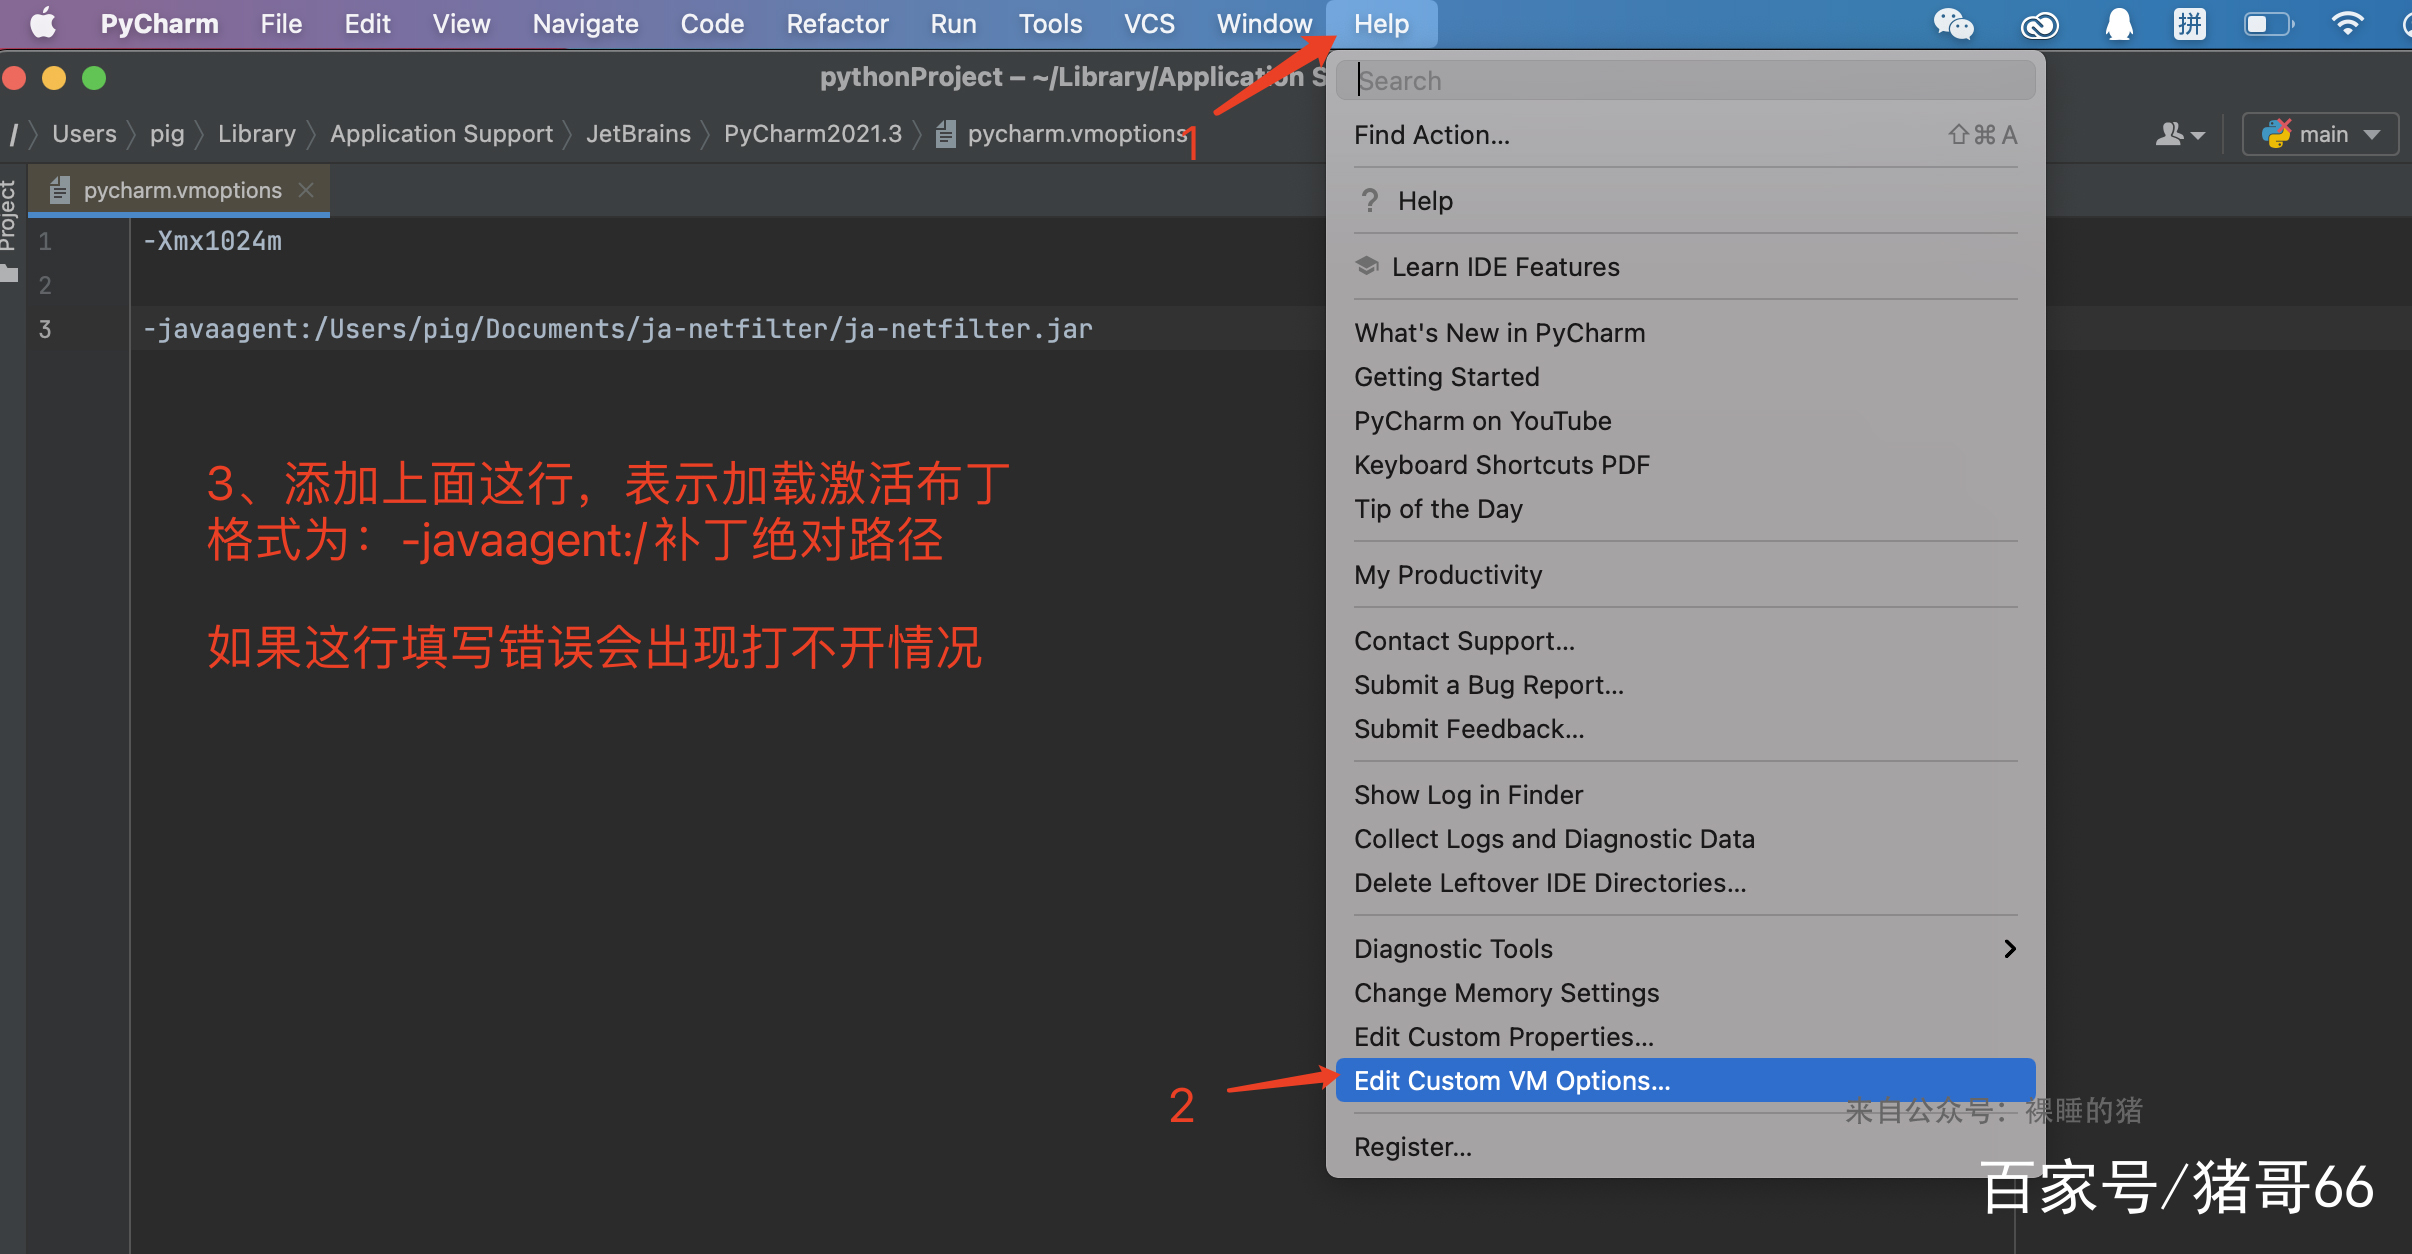Choose Find Action from Help menu
The image size is (2412, 1254).
click(x=1685, y=135)
